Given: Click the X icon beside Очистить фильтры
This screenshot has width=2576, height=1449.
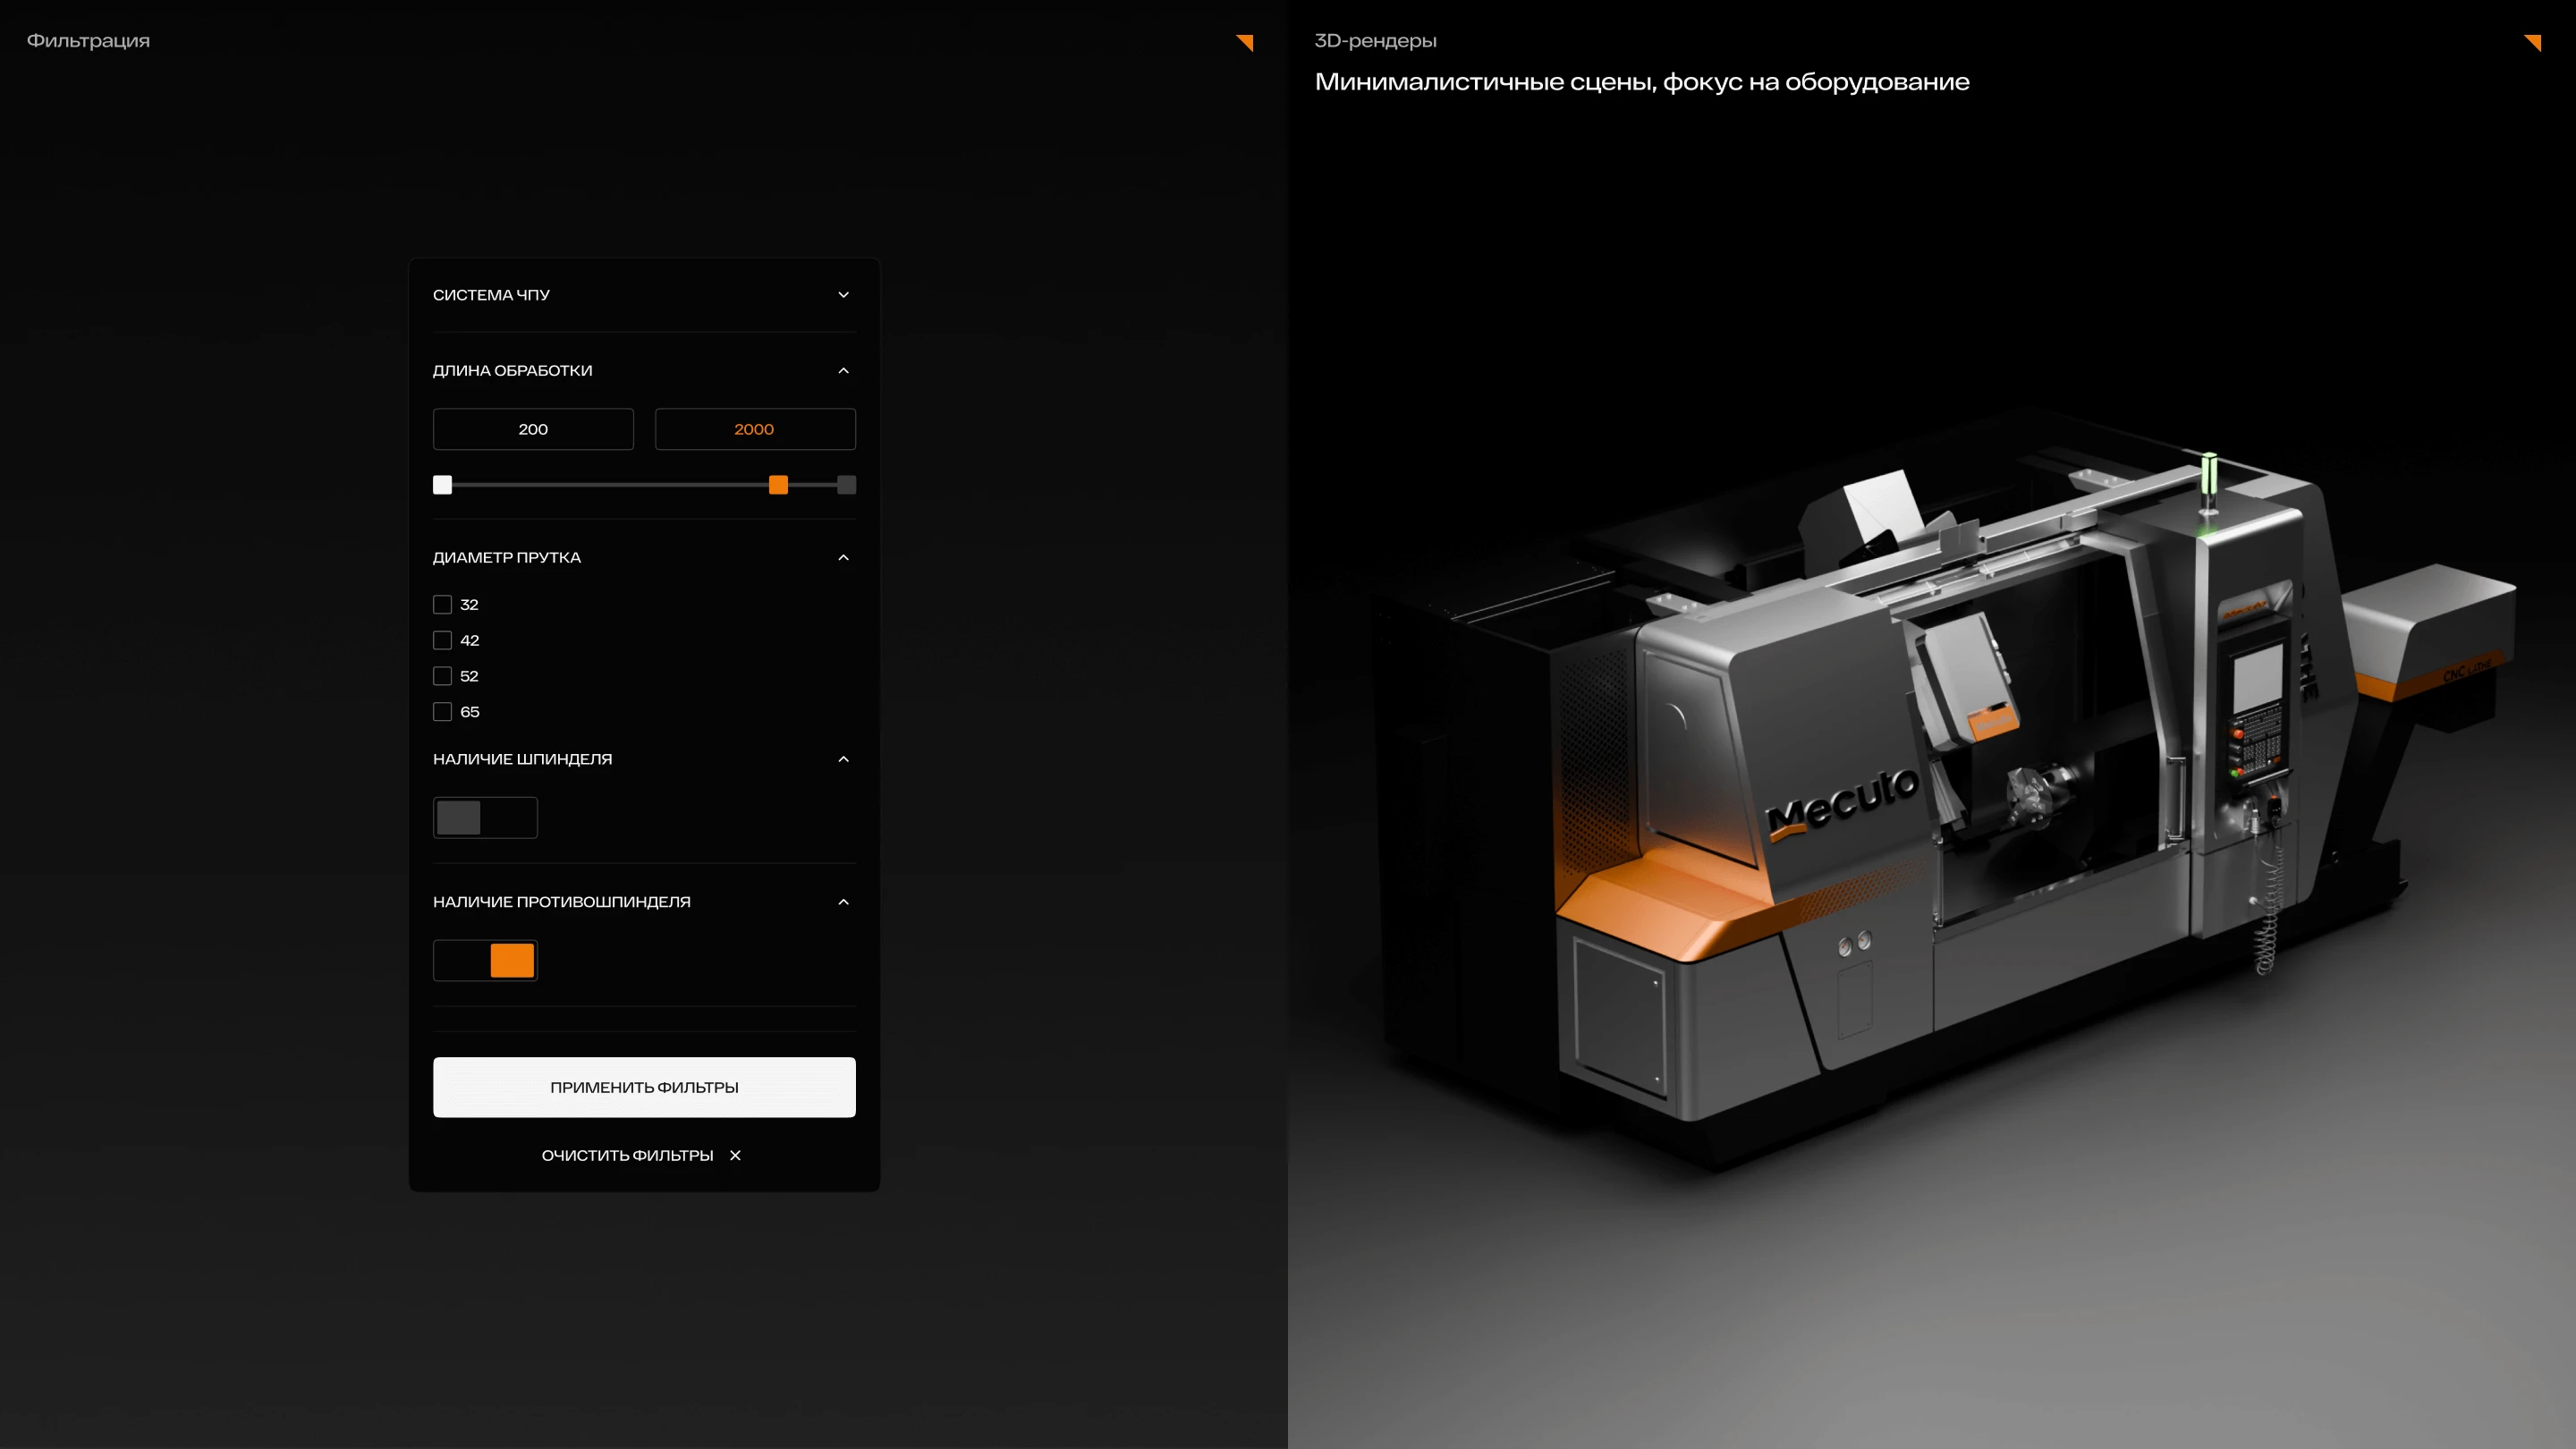Looking at the screenshot, I should coord(735,1155).
